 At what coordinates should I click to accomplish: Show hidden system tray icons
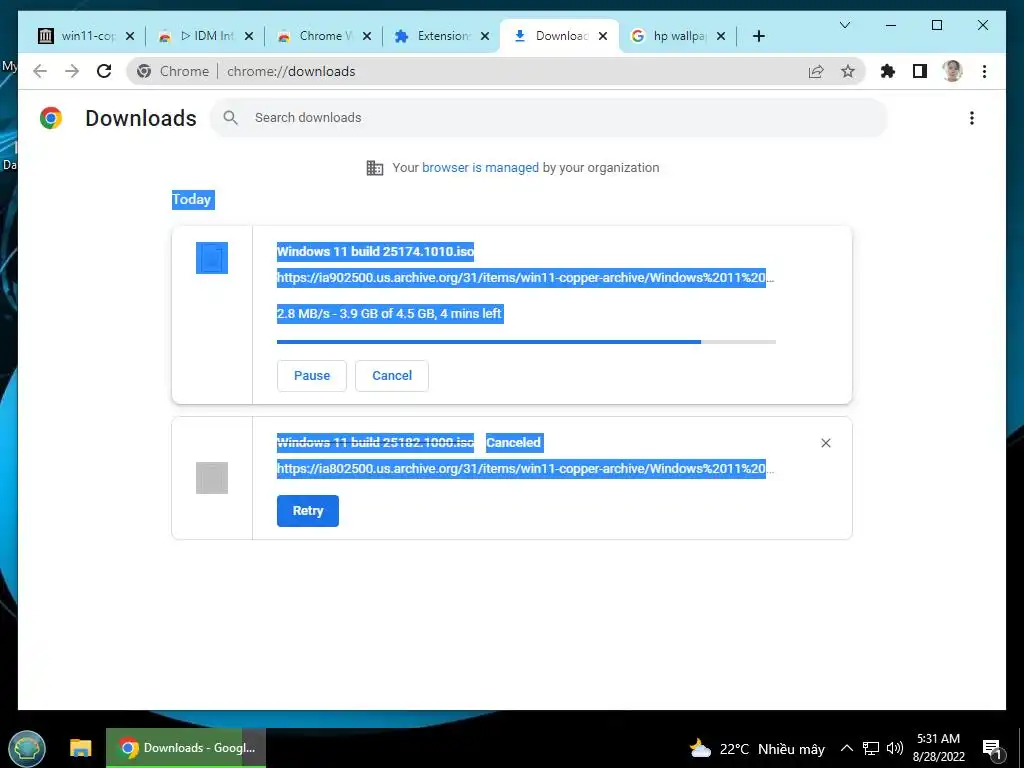846,748
